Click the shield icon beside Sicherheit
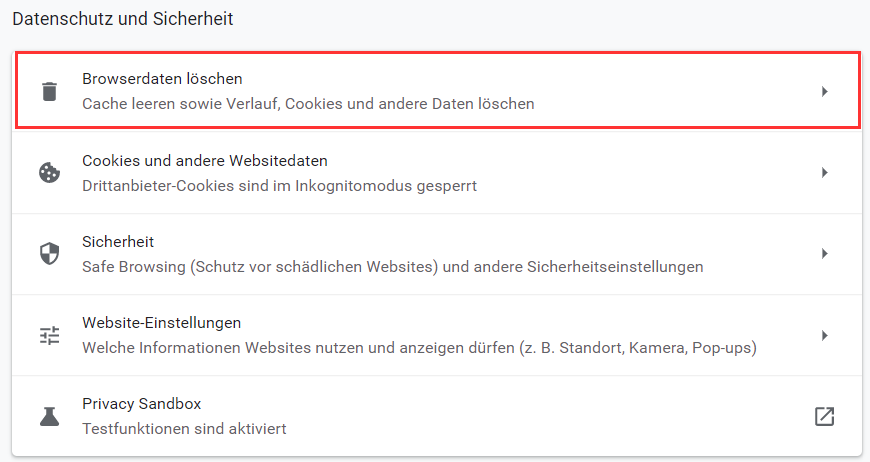 (49, 253)
